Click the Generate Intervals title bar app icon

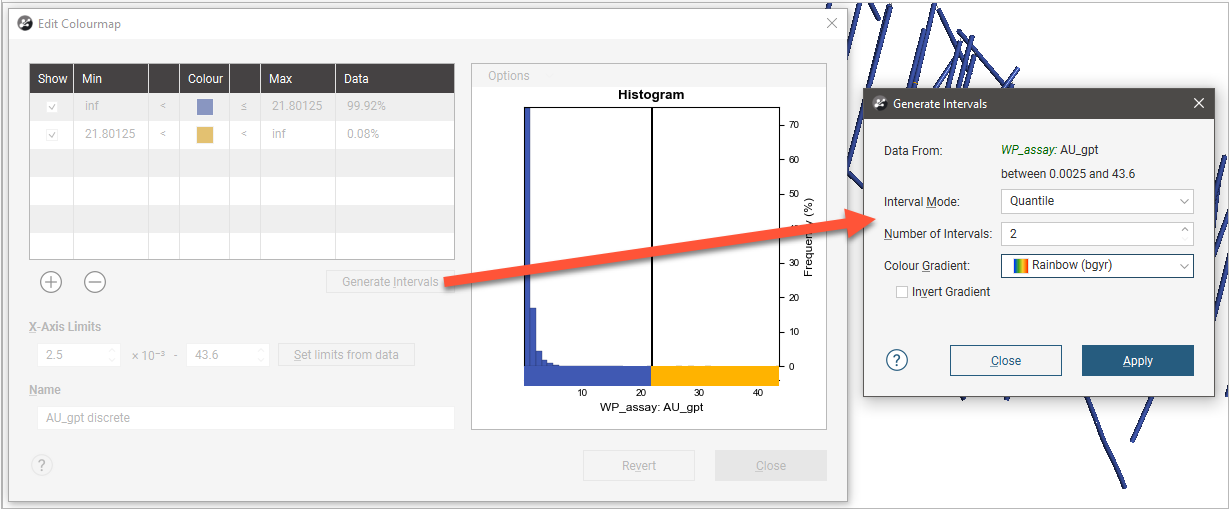tap(880, 103)
